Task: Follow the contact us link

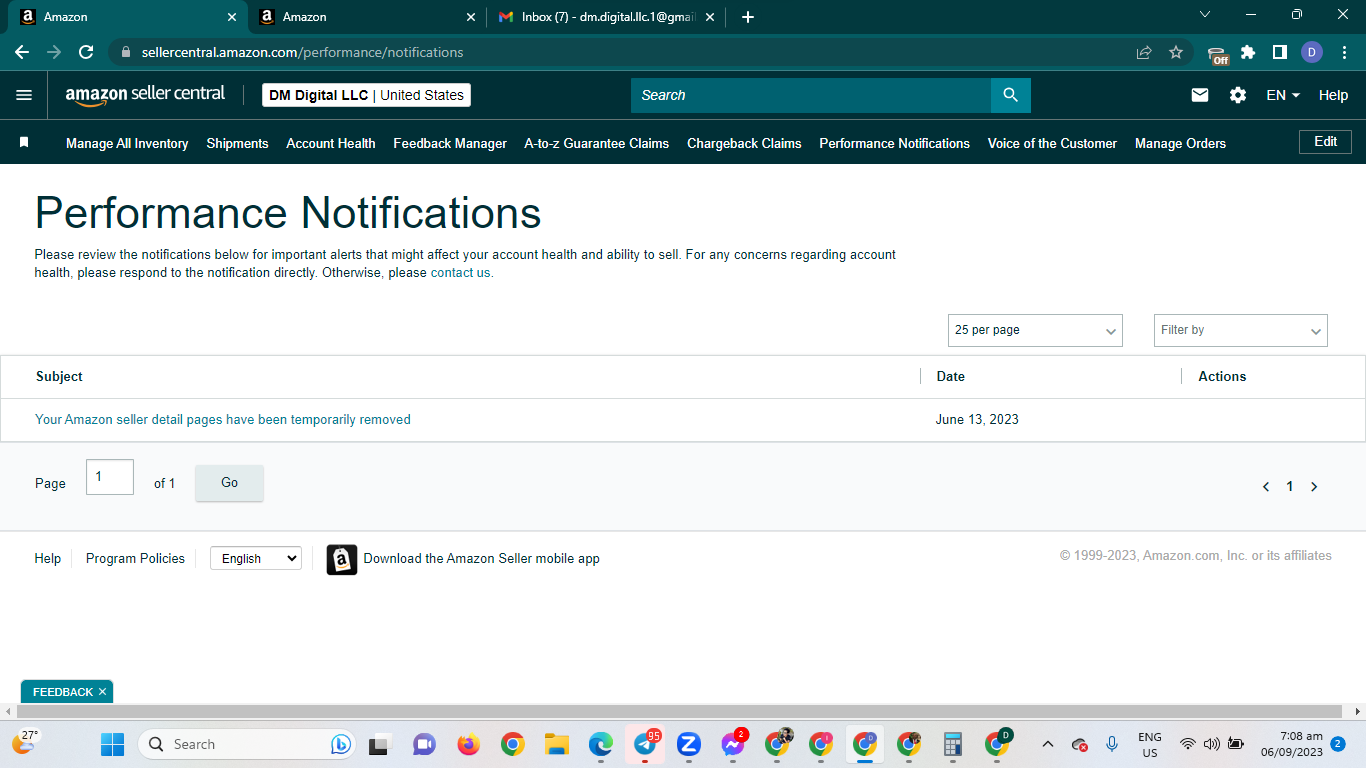Action: click(x=462, y=273)
